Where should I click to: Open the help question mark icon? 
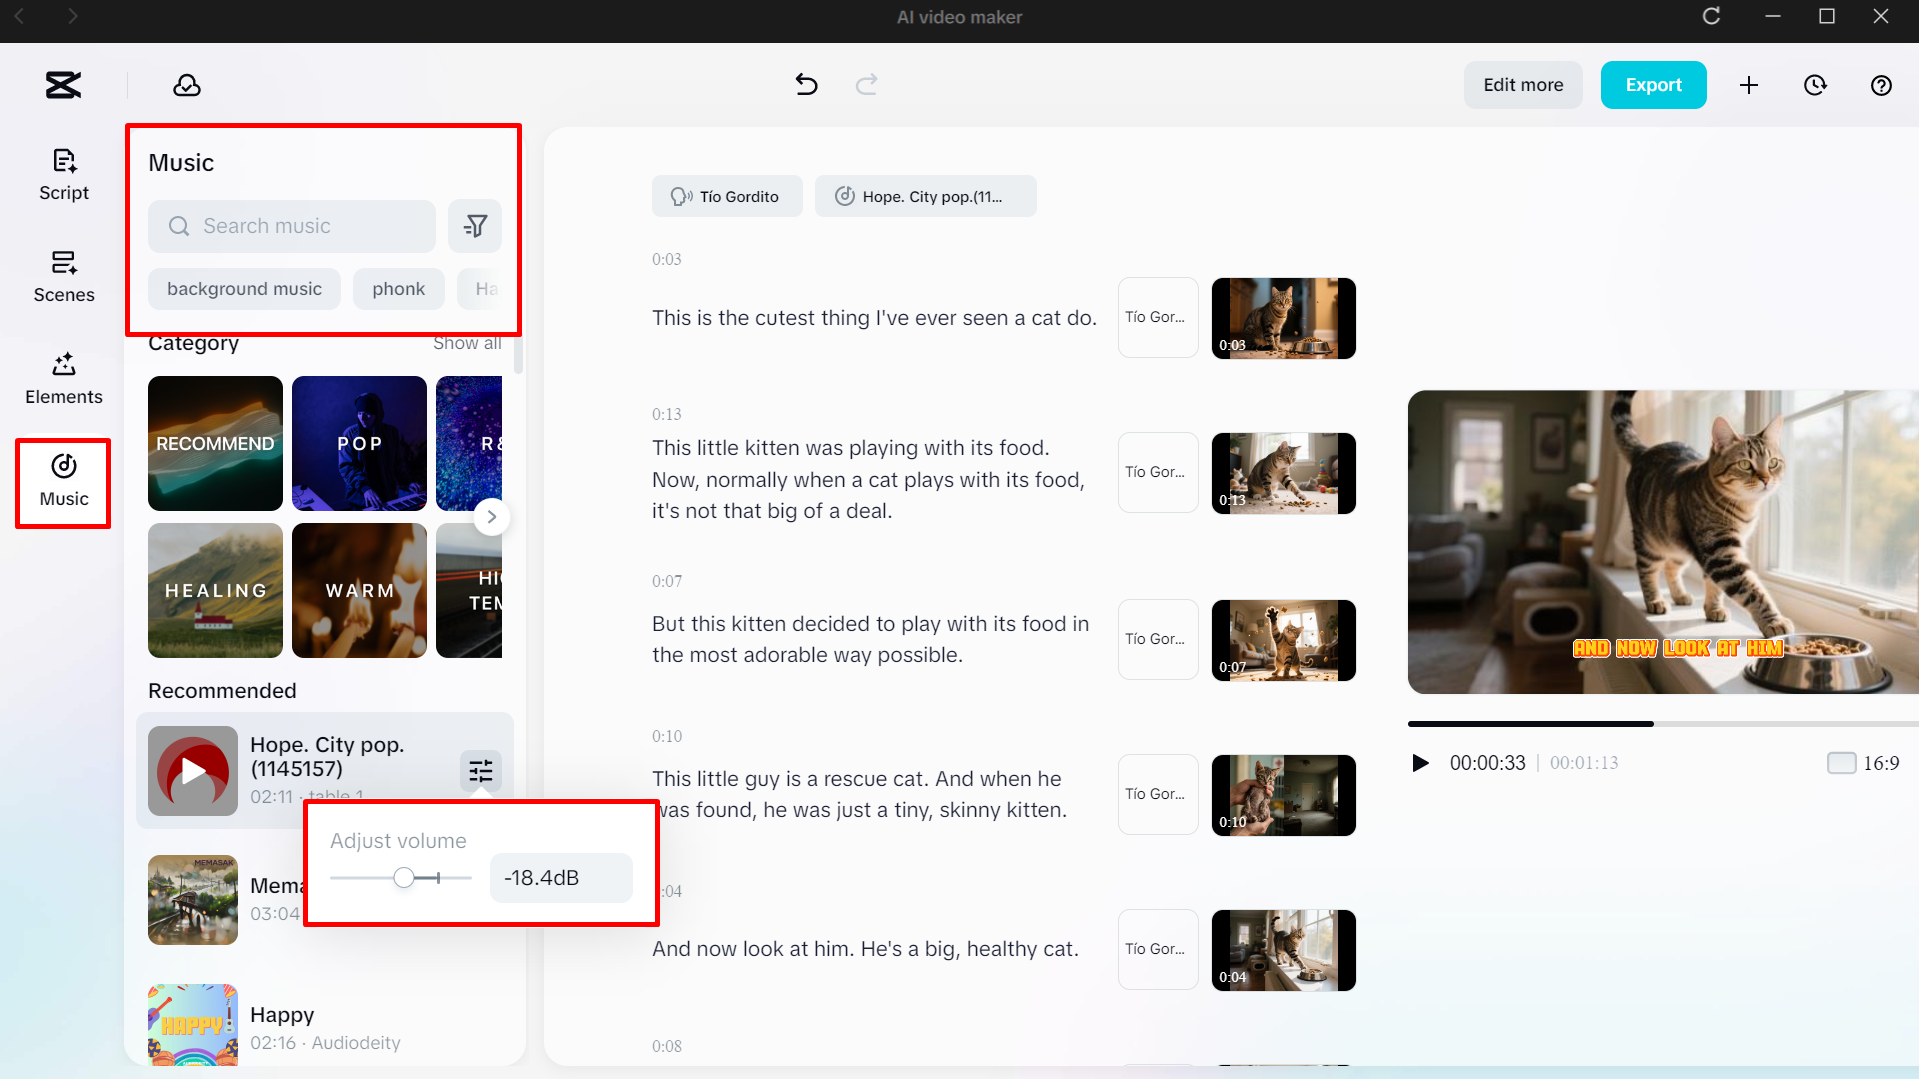tap(1881, 85)
